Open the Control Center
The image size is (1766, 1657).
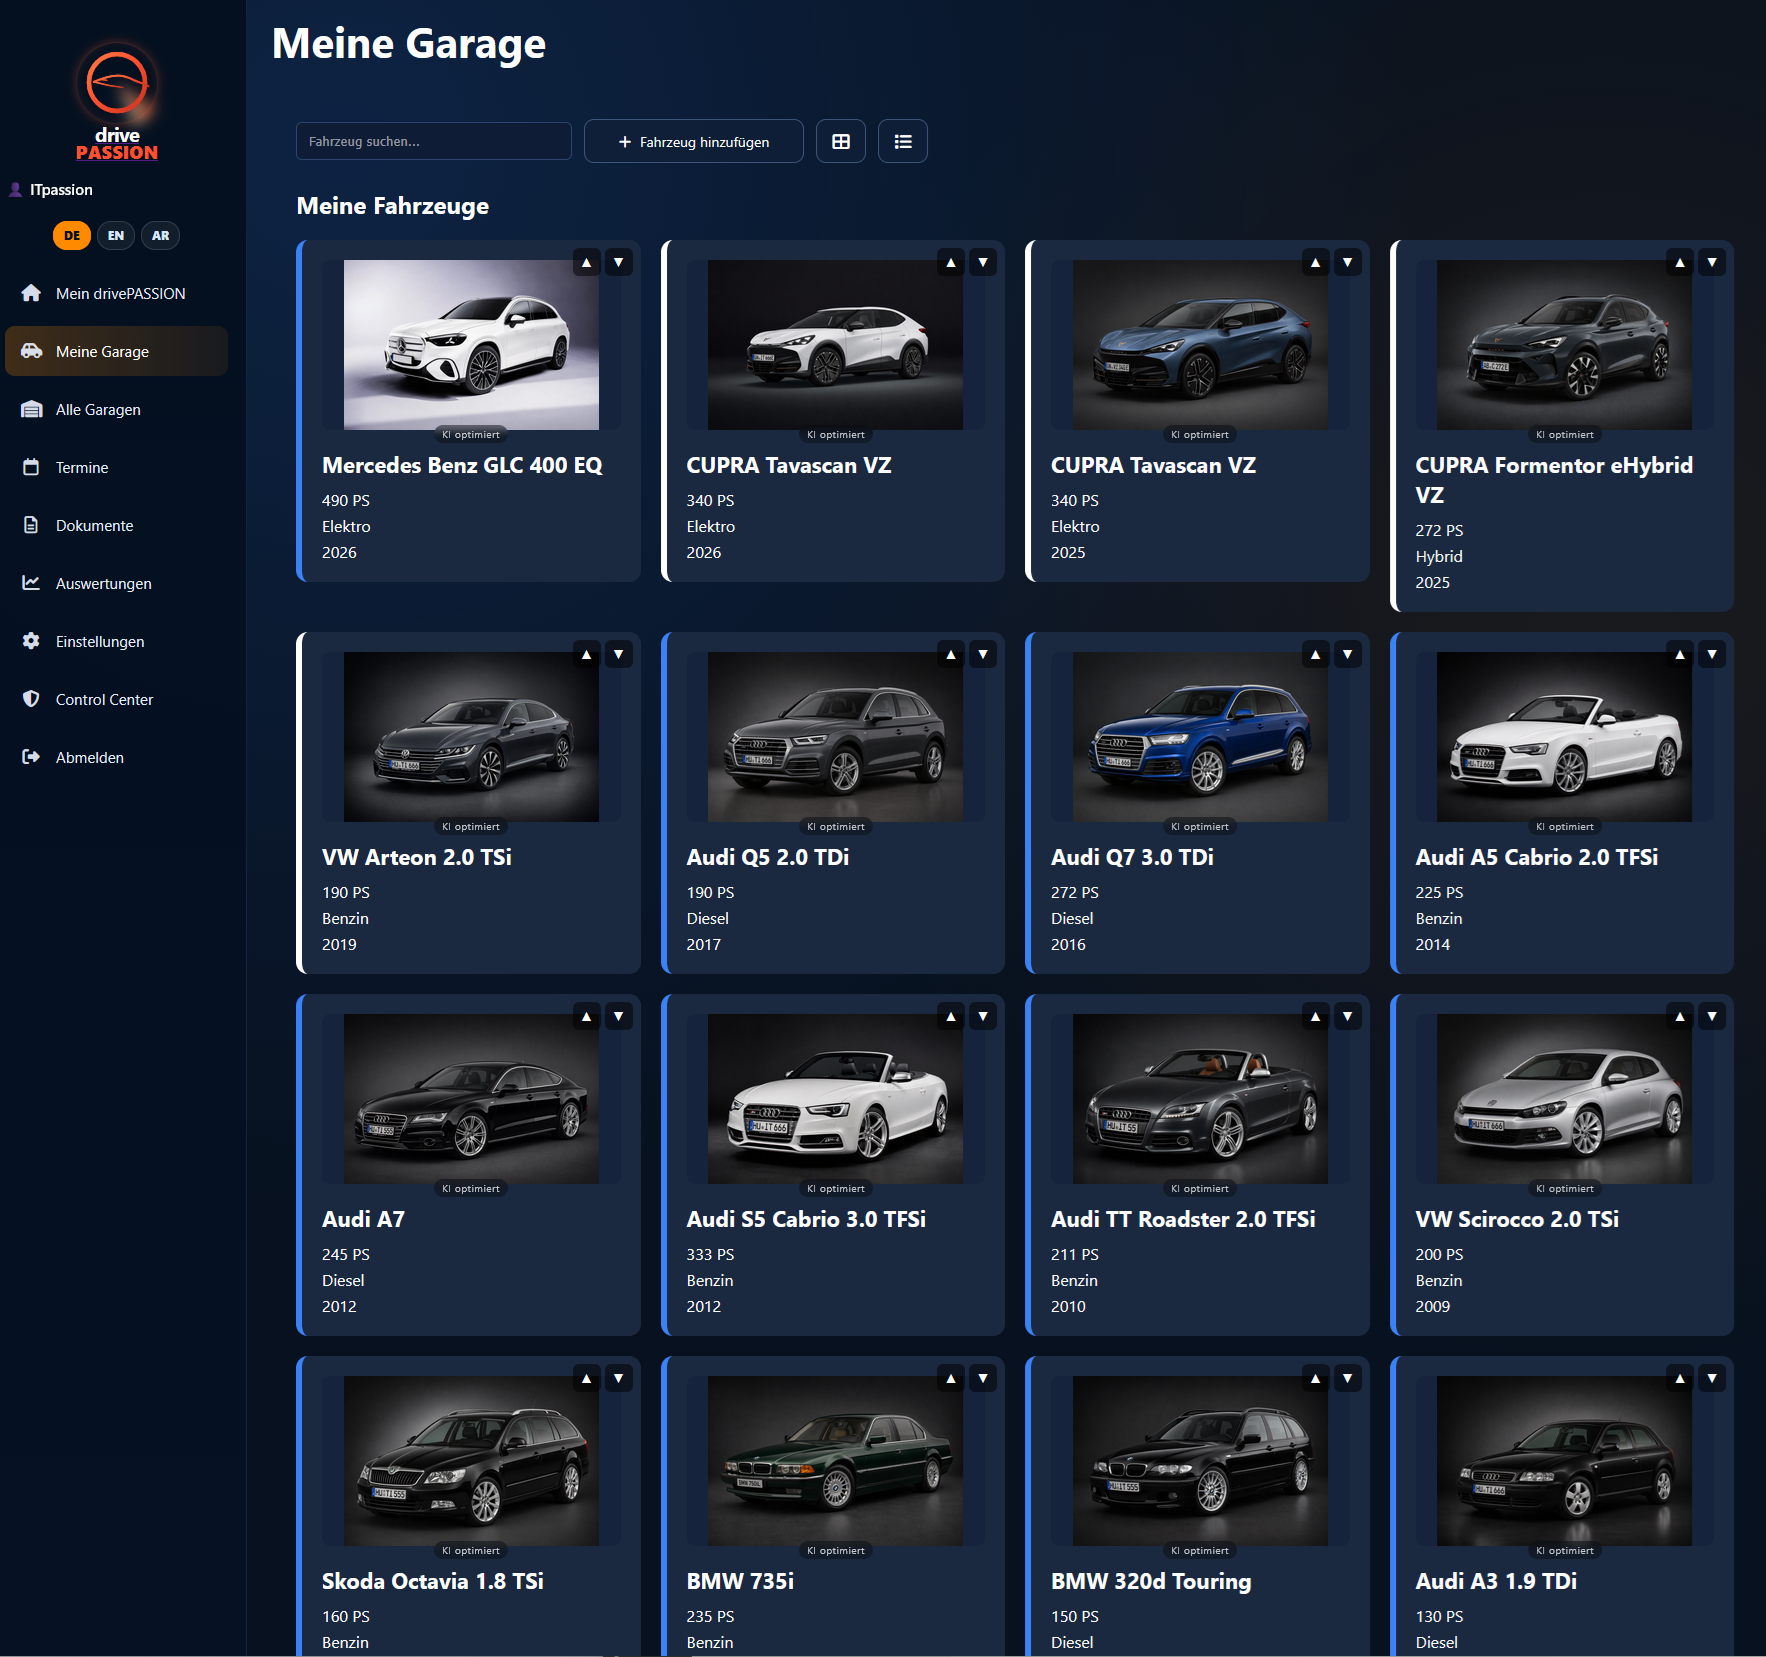pos(117,699)
